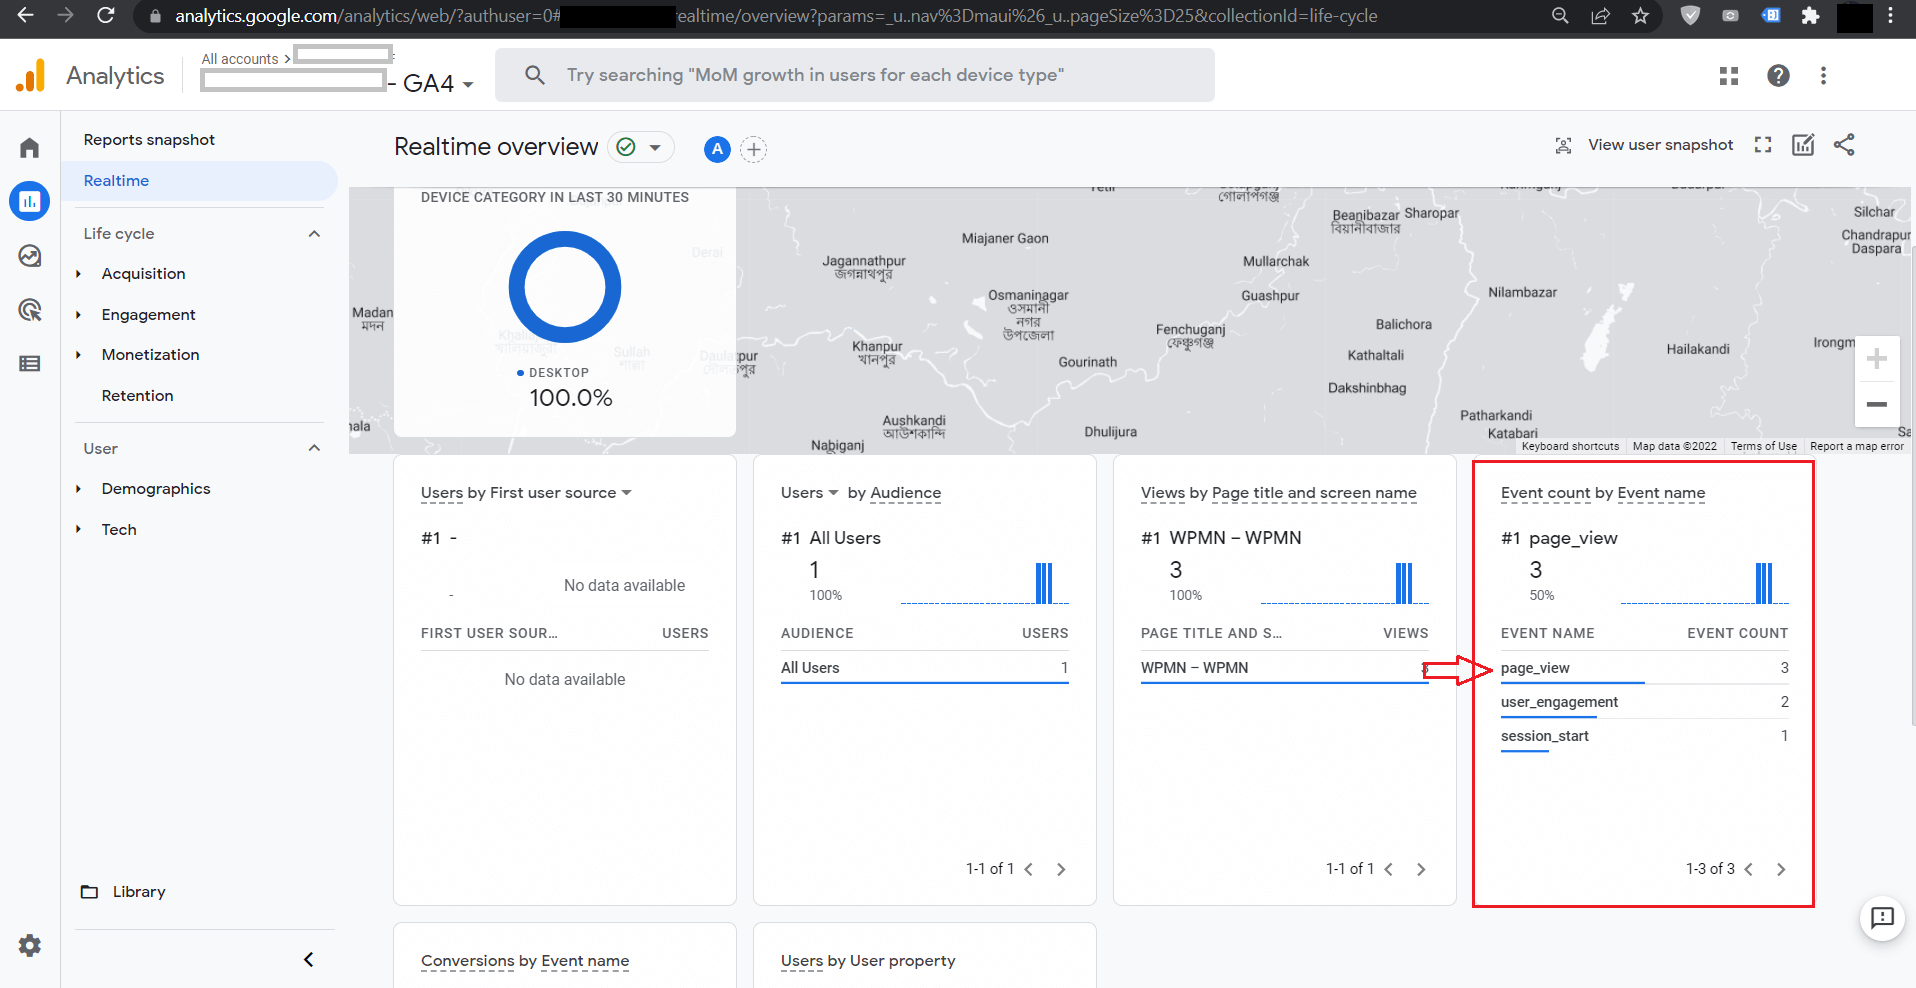Viewport: 1916px width, 988px height.
Task: Zoom in on the map
Action: (x=1876, y=359)
